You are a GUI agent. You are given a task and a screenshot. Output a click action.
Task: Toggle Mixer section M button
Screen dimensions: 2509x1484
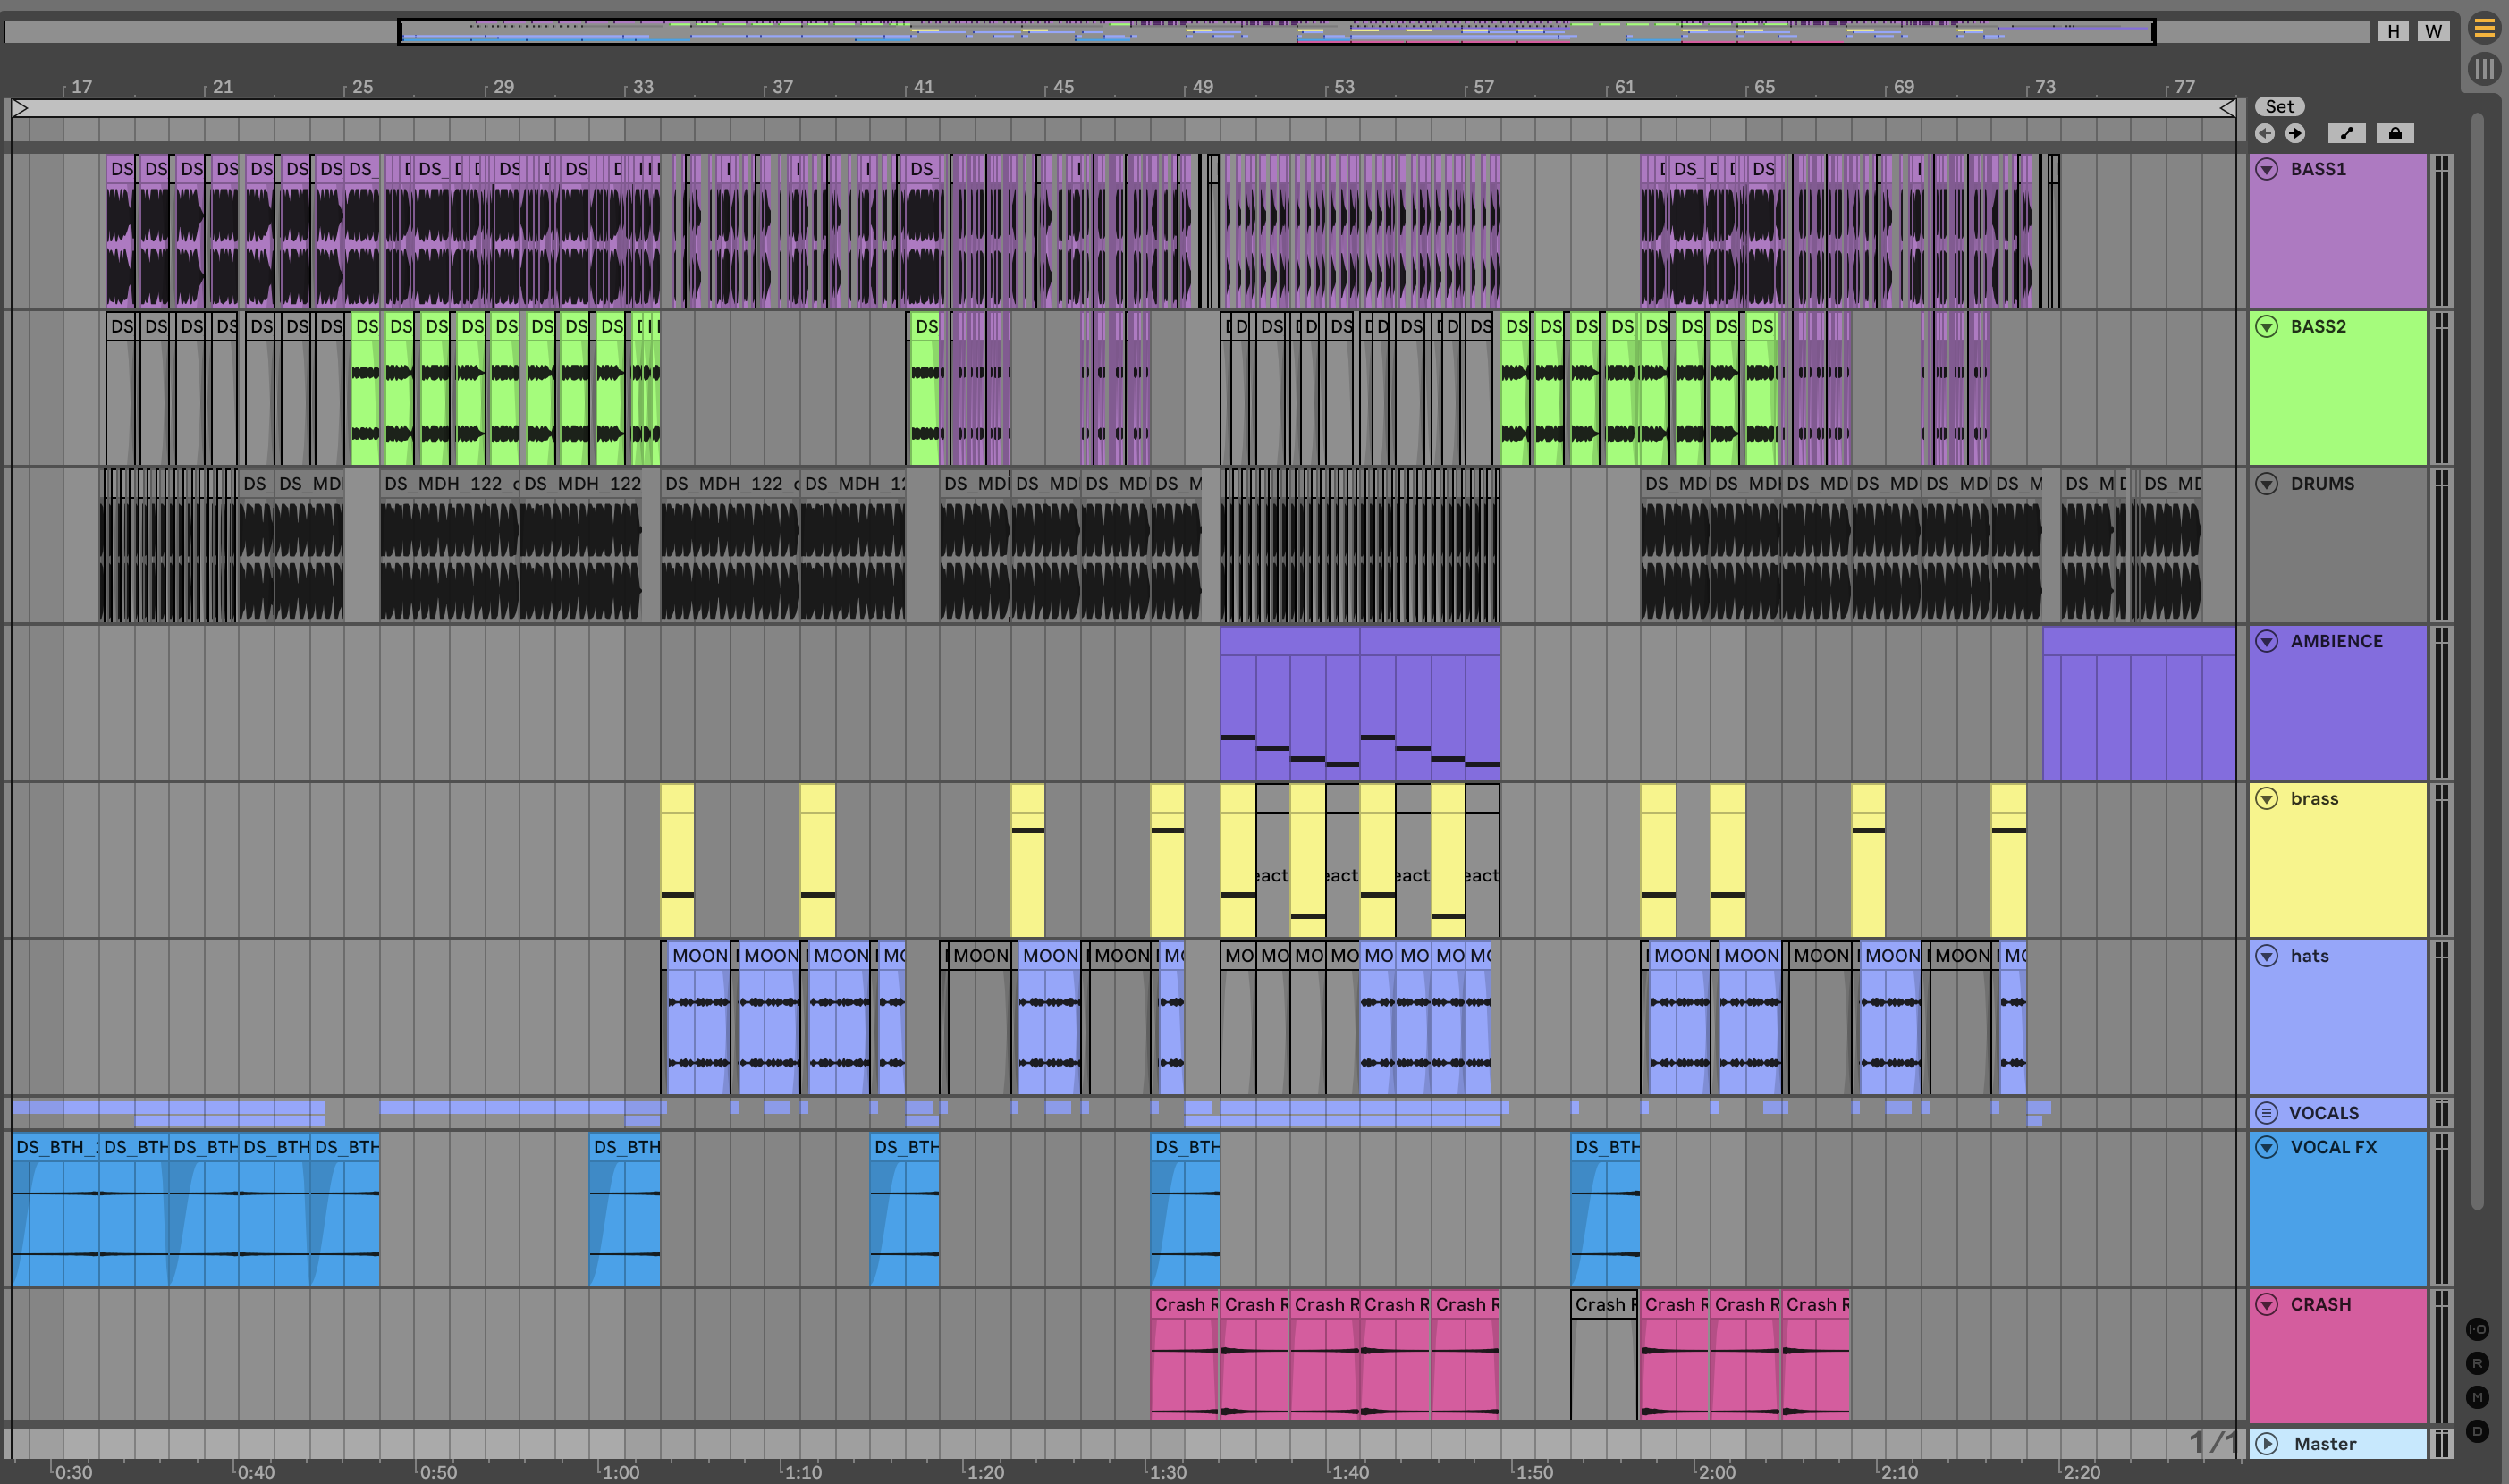click(x=2477, y=1397)
